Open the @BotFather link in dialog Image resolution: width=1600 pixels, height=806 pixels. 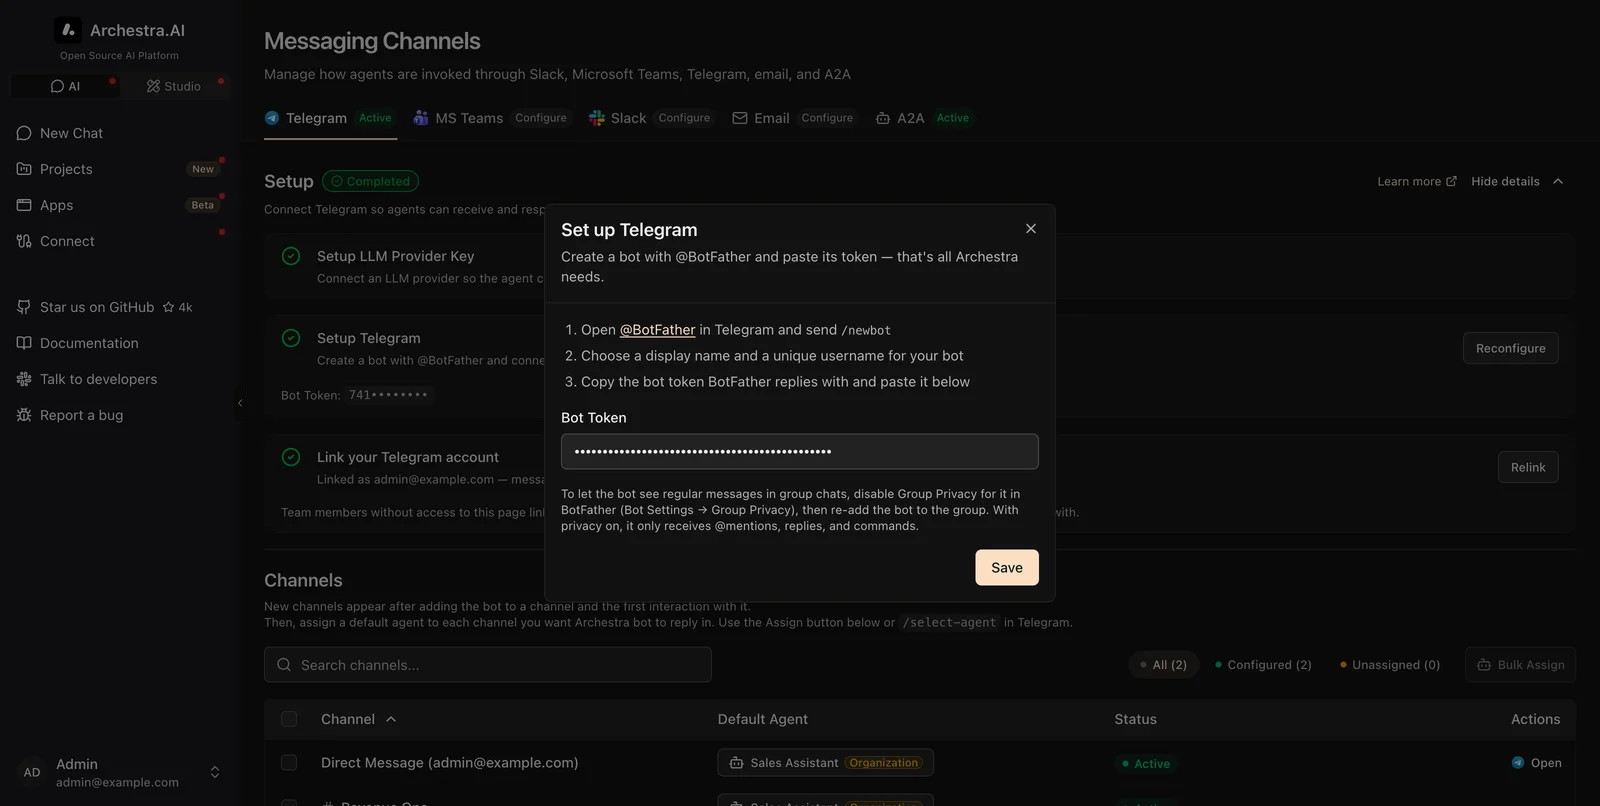[657, 330]
